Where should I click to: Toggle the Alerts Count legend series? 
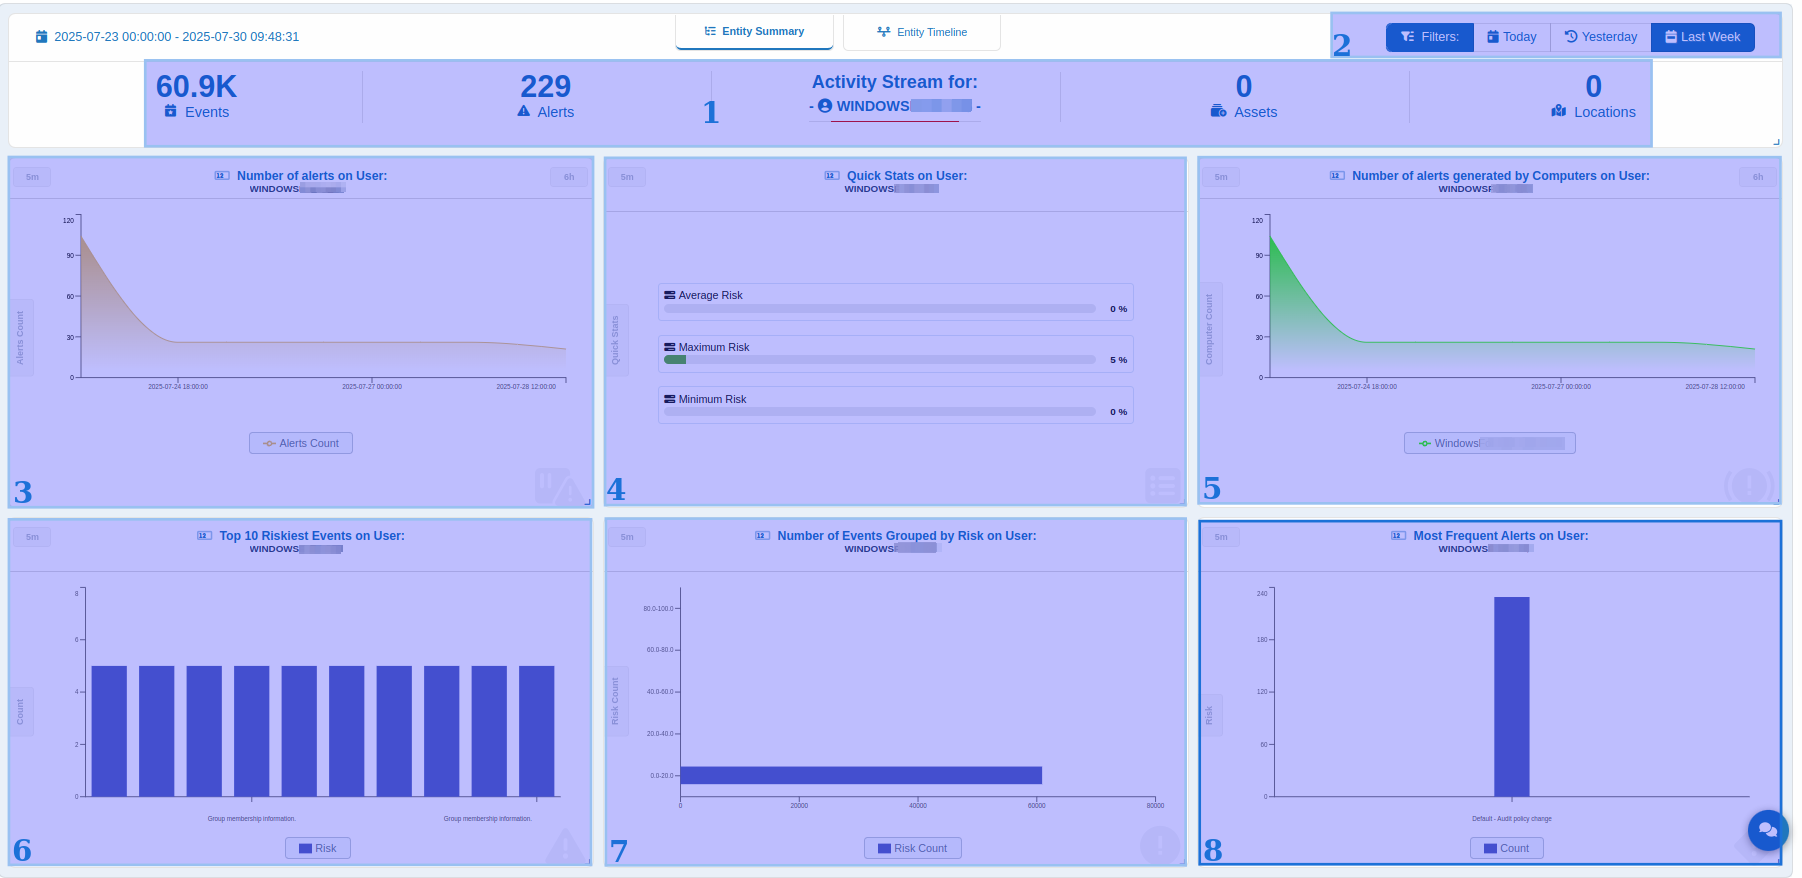coord(301,443)
